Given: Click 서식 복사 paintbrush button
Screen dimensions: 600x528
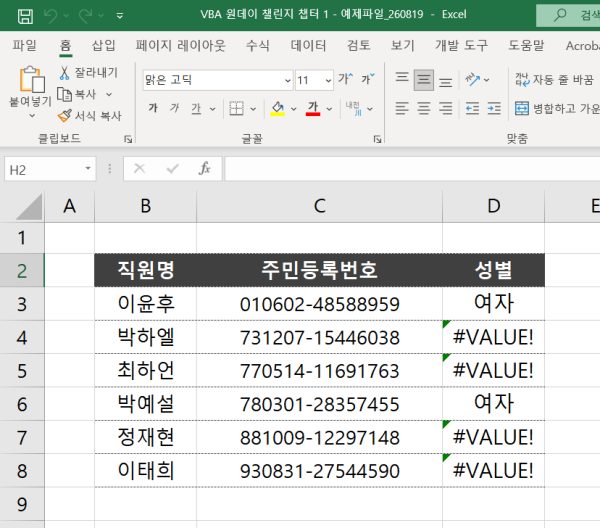Looking at the screenshot, I should pyautogui.click(x=90, y=116).
